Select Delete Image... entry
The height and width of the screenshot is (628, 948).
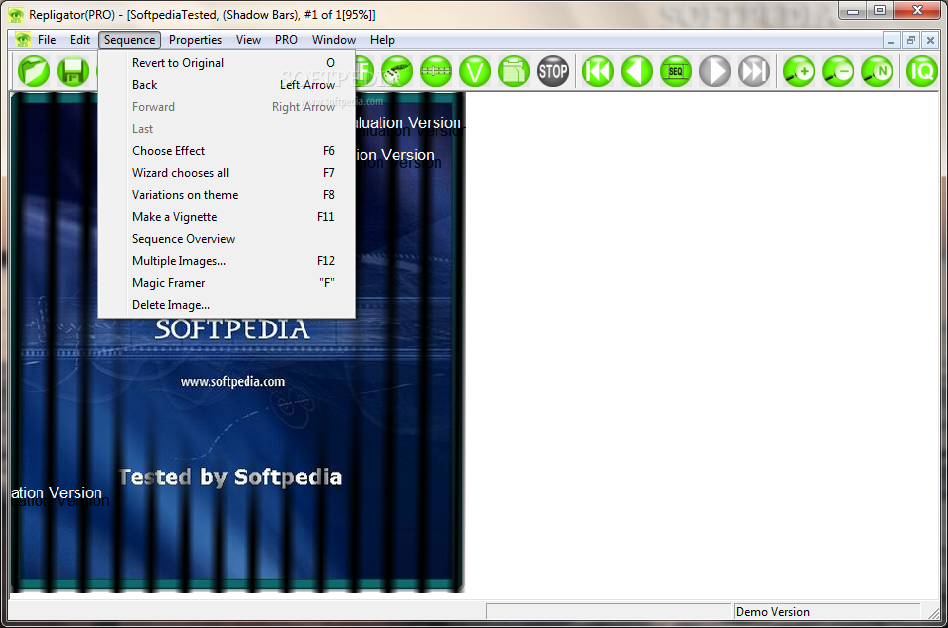227,305
